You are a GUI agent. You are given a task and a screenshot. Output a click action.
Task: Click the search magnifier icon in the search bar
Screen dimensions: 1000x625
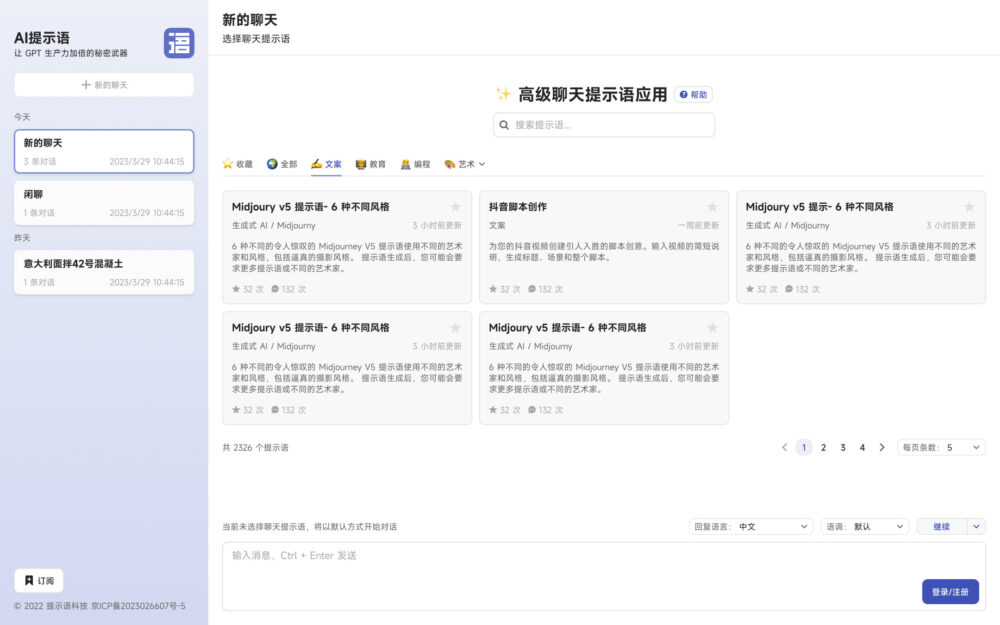504,124
